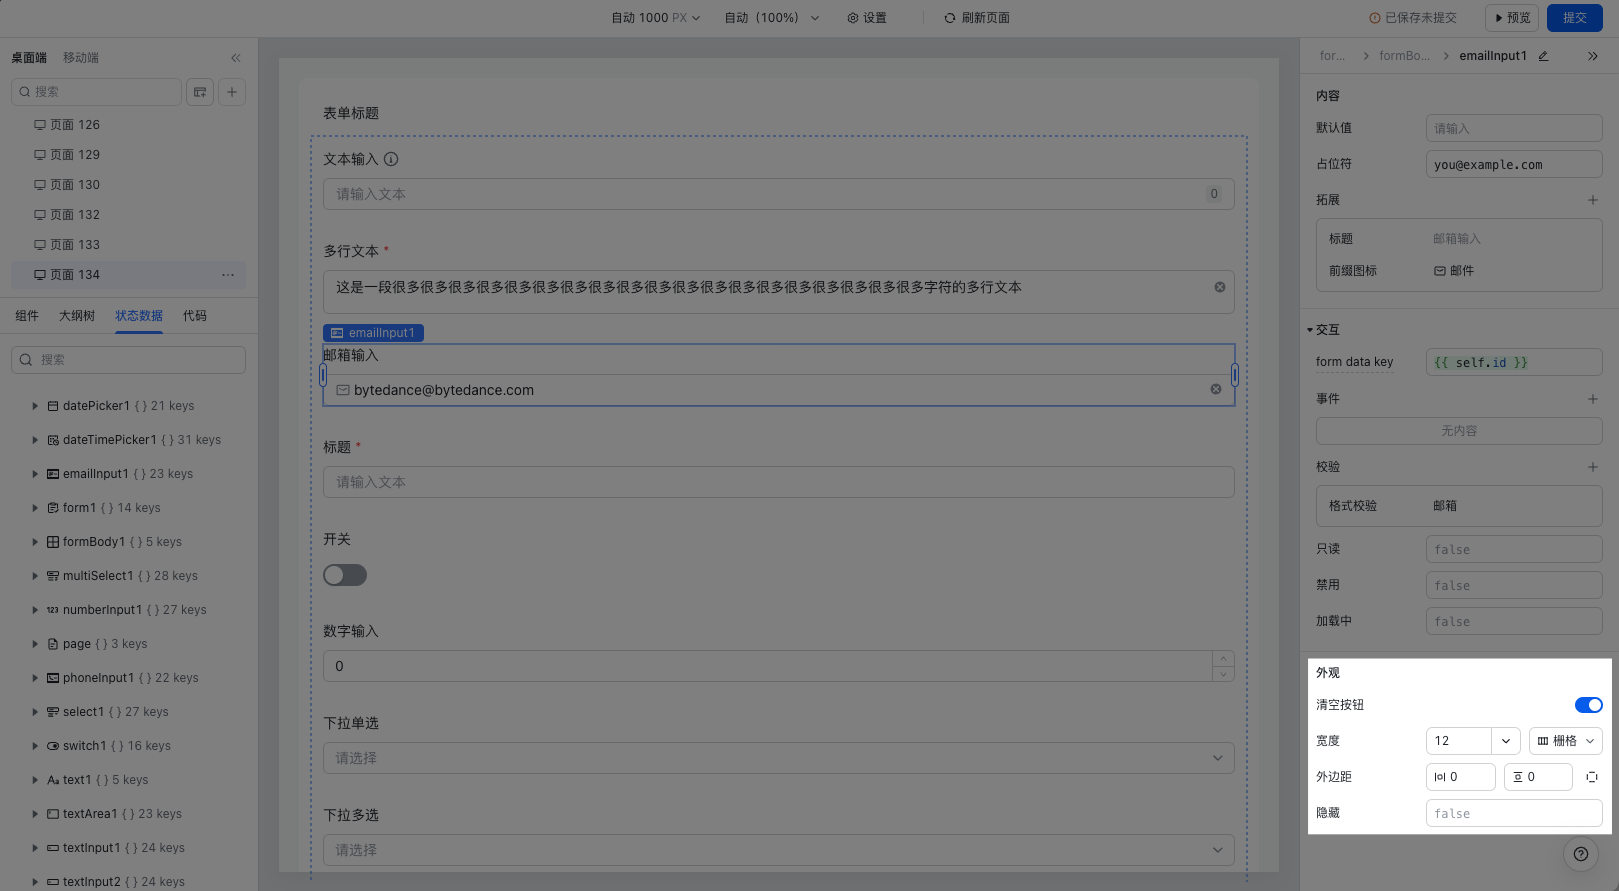Open the 组件 tab
The width and height of the screenshot is (1619, 891).
(x=27, y=316)
